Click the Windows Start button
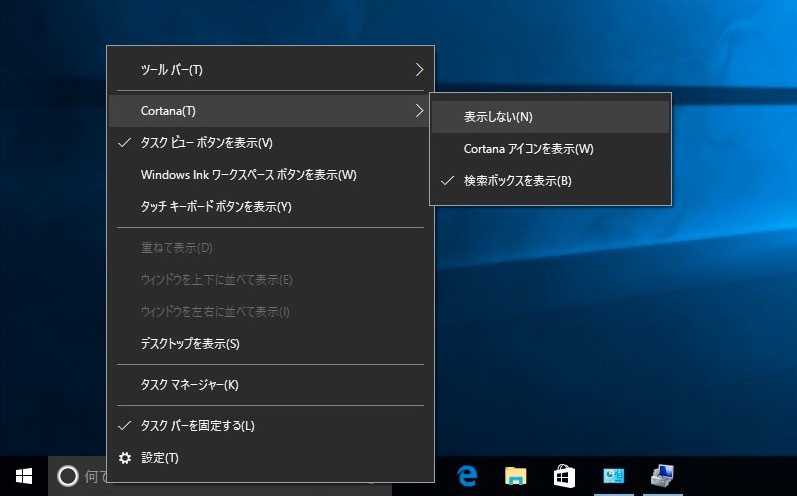Screen dimensions: 797x496 click(24, 476)
